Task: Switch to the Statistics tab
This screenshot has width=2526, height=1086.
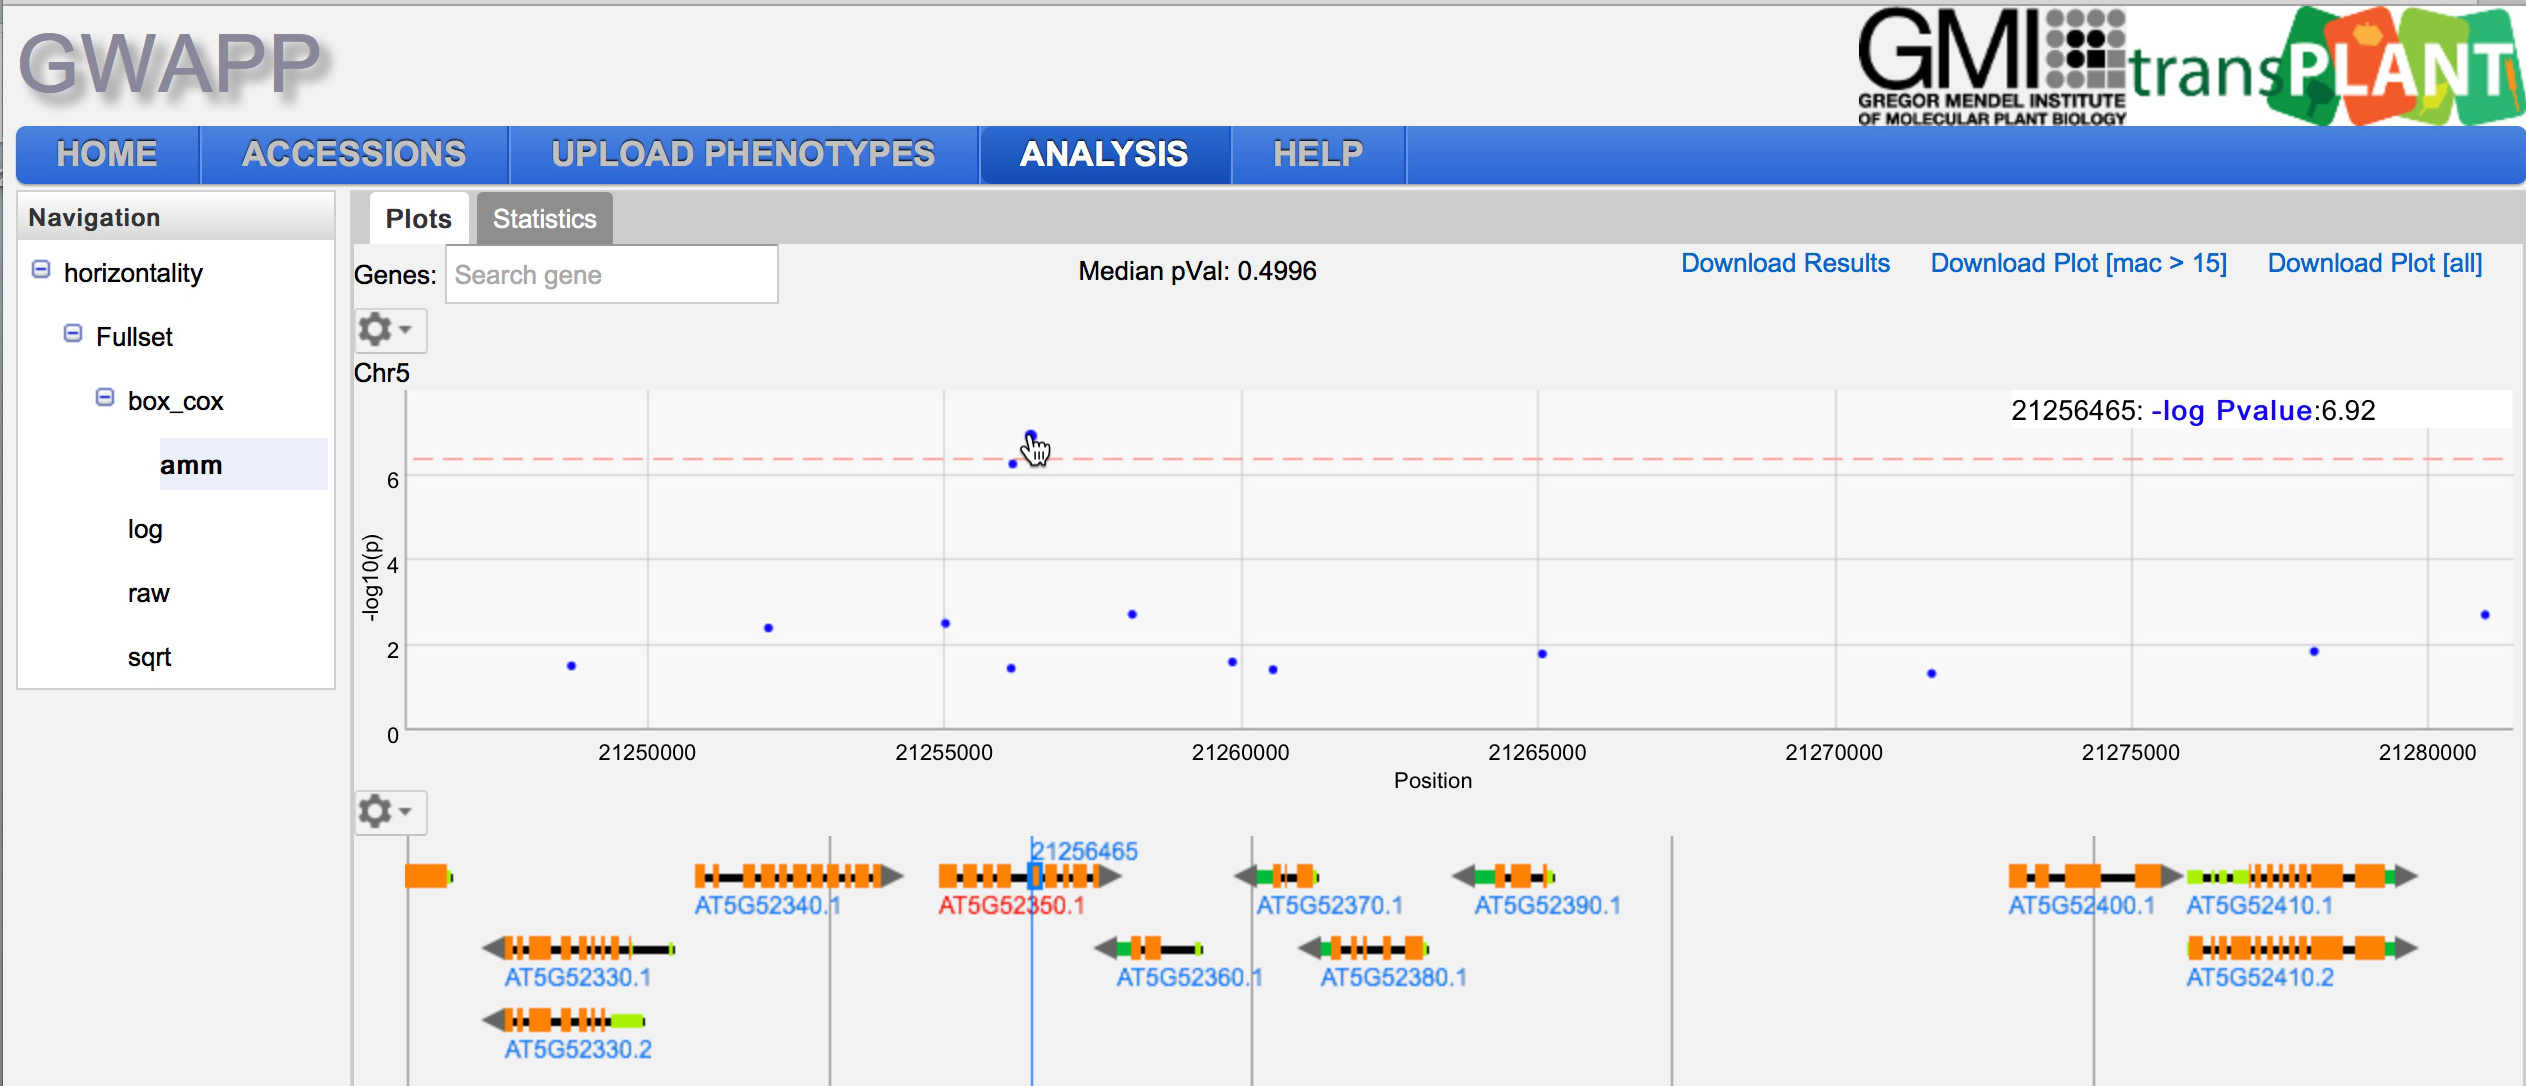Action: [x=544, y=219]
